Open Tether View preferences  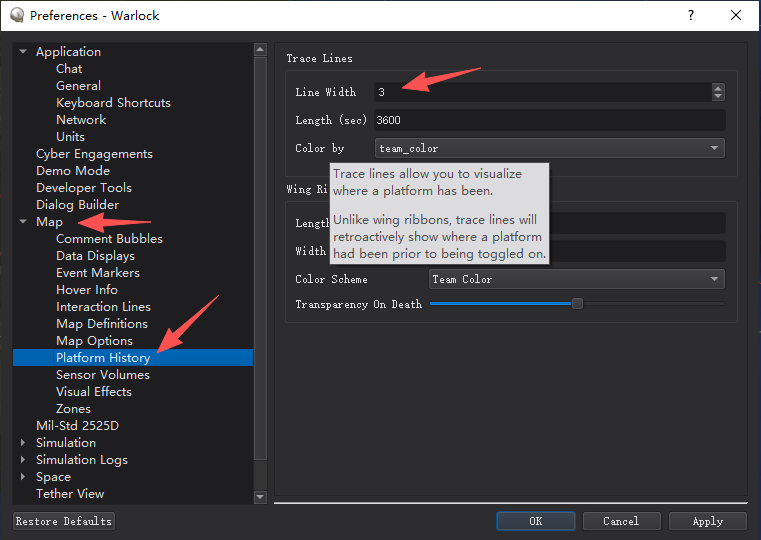pos(70,493)
